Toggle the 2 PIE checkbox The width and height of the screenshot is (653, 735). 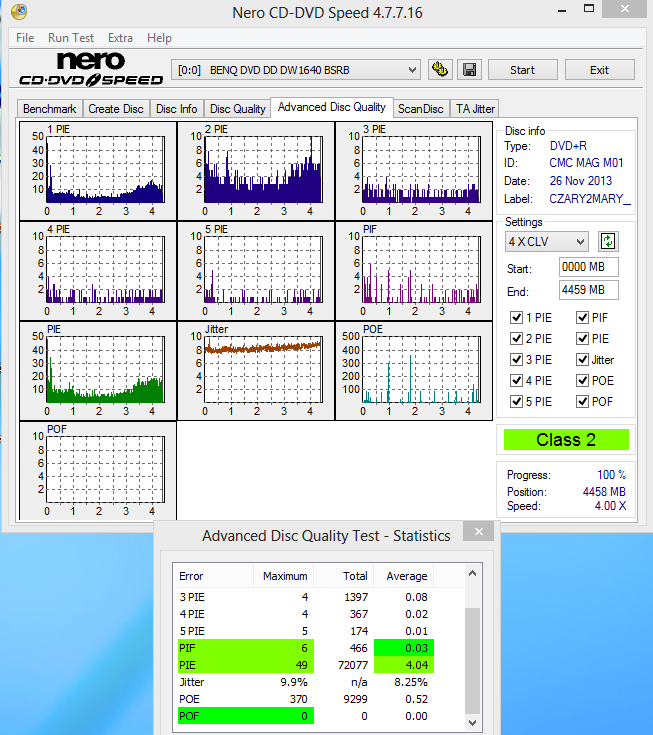point(516,338)
